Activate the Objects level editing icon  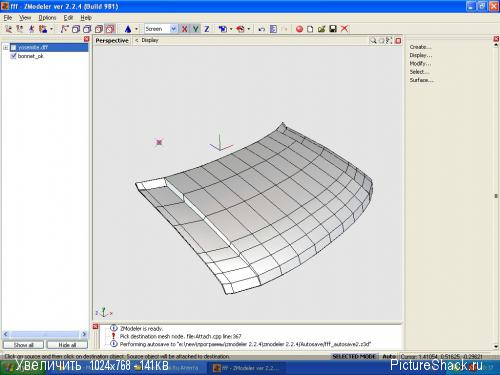coord(43,29)
